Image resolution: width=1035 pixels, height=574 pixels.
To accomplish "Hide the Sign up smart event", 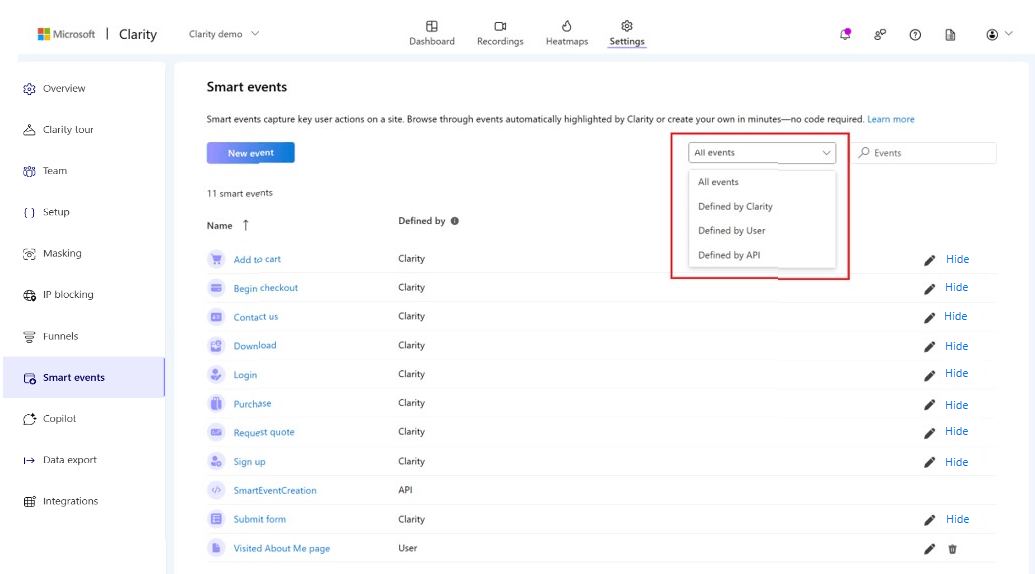I will pyautogui.click(x=956, y=462).
